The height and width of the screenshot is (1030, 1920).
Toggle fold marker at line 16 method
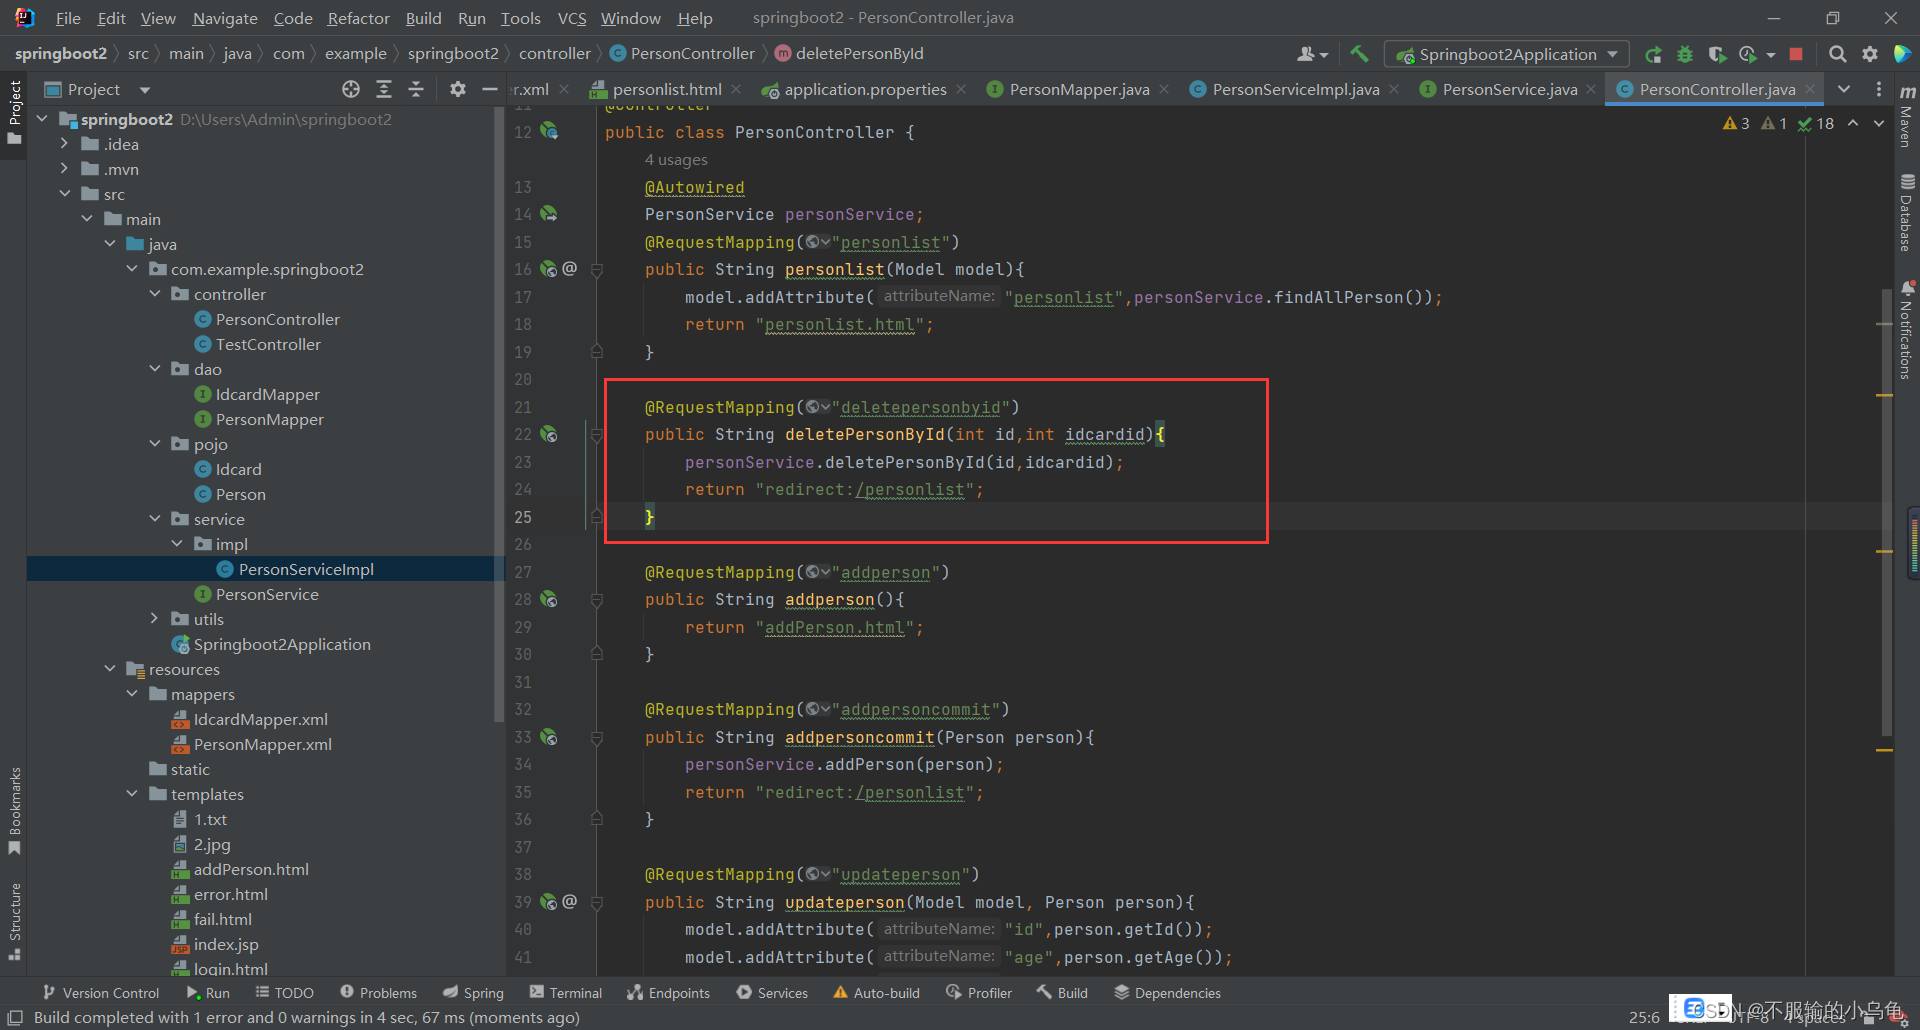tap(597, 269)
